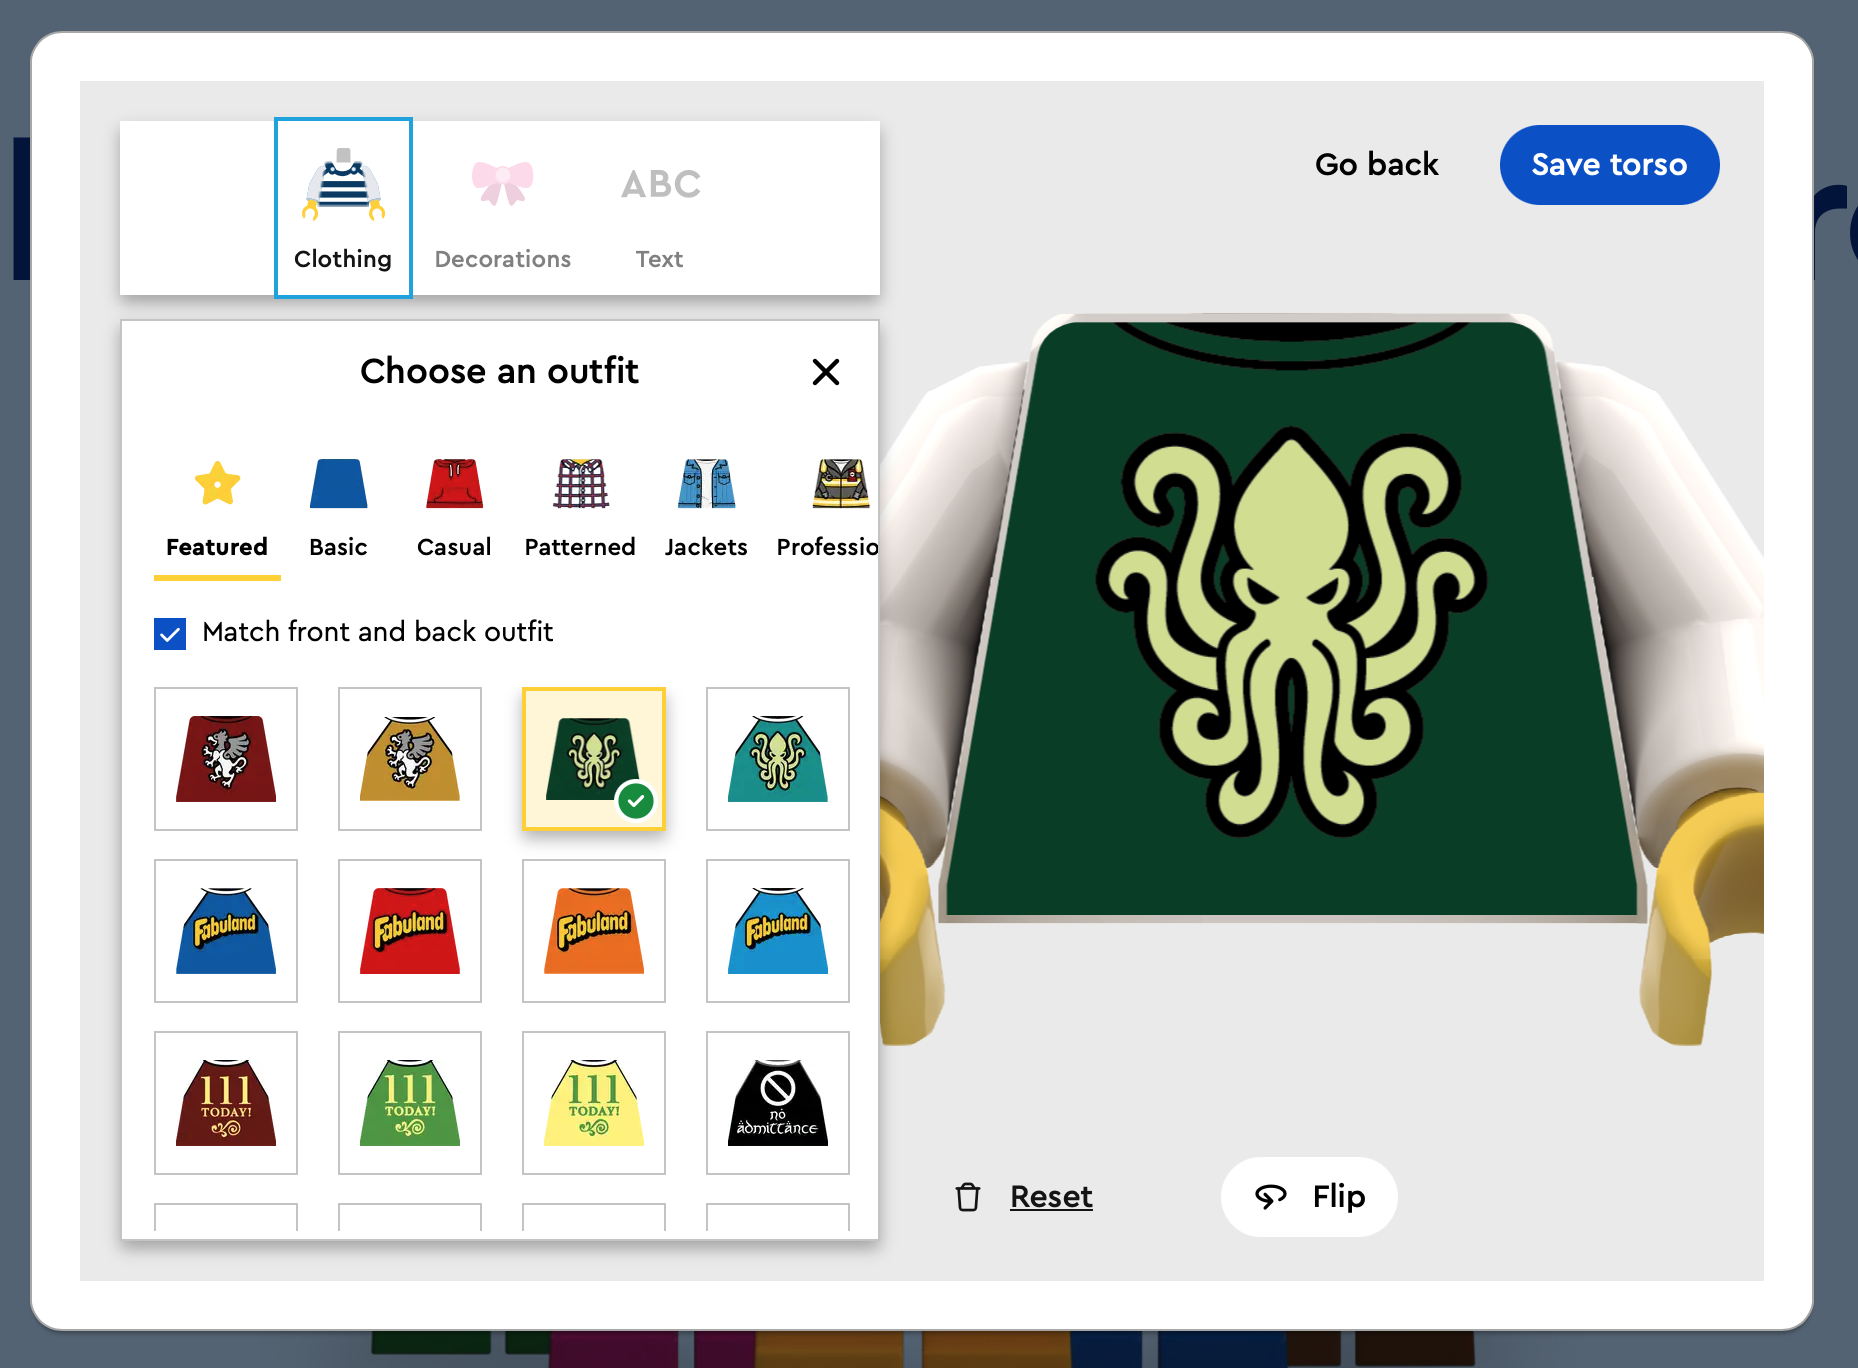Reset the torso design
Viewport: 1858px width, 1368px height.
click(x=1050, y=1197)
